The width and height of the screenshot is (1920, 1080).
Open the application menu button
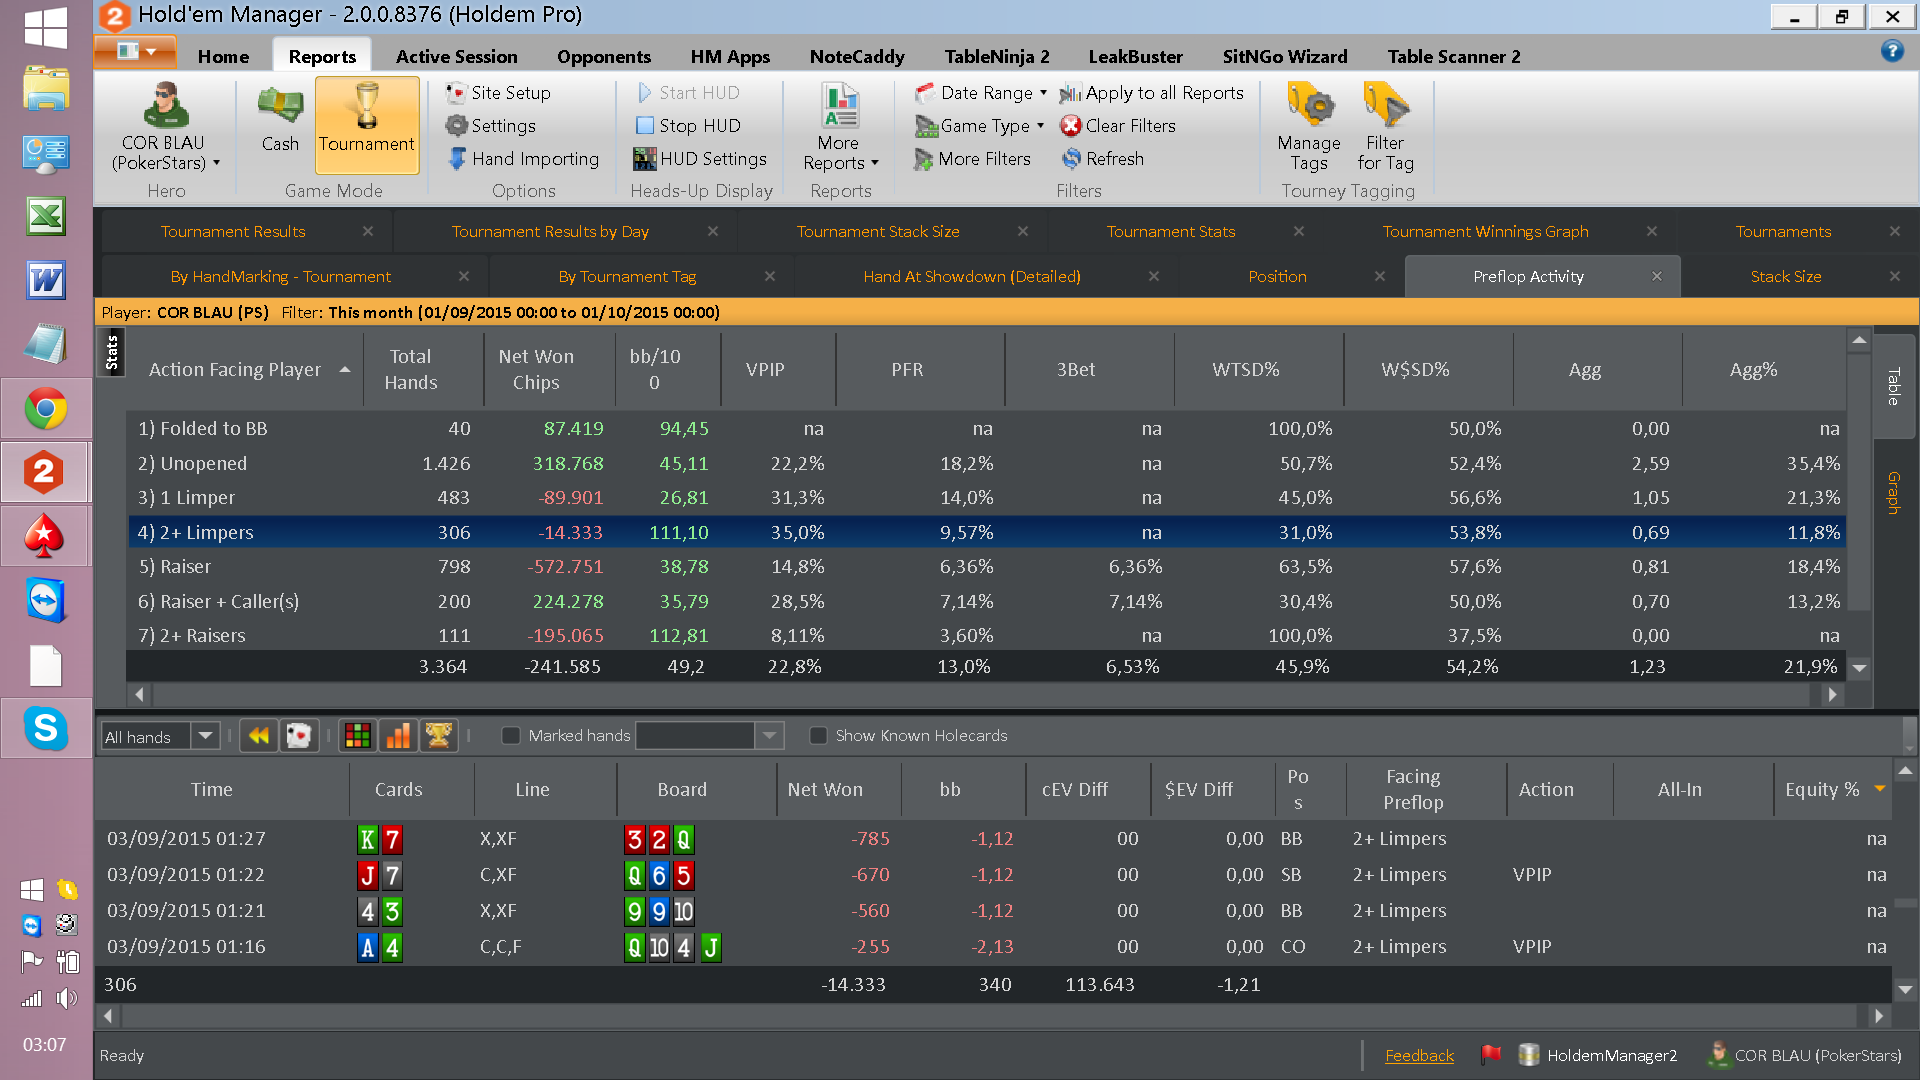point(135,51)
